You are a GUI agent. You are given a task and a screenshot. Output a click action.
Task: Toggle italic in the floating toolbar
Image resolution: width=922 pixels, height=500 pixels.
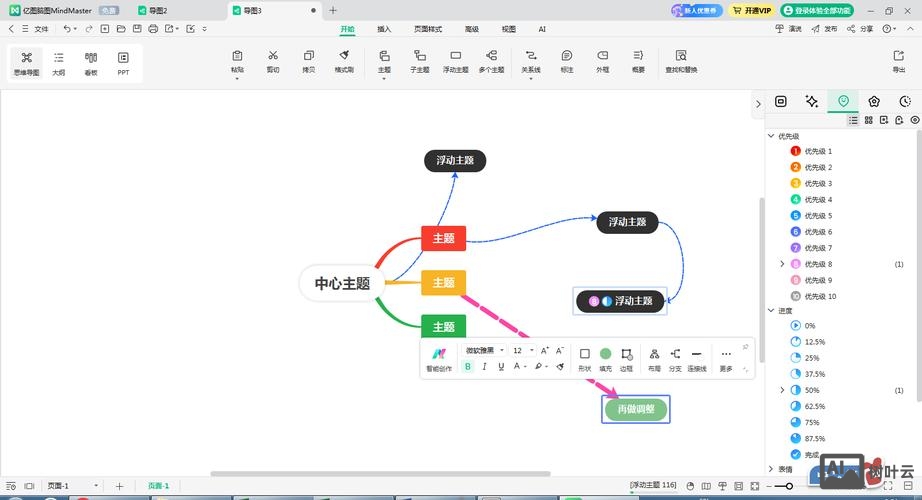tap(485, 367)
